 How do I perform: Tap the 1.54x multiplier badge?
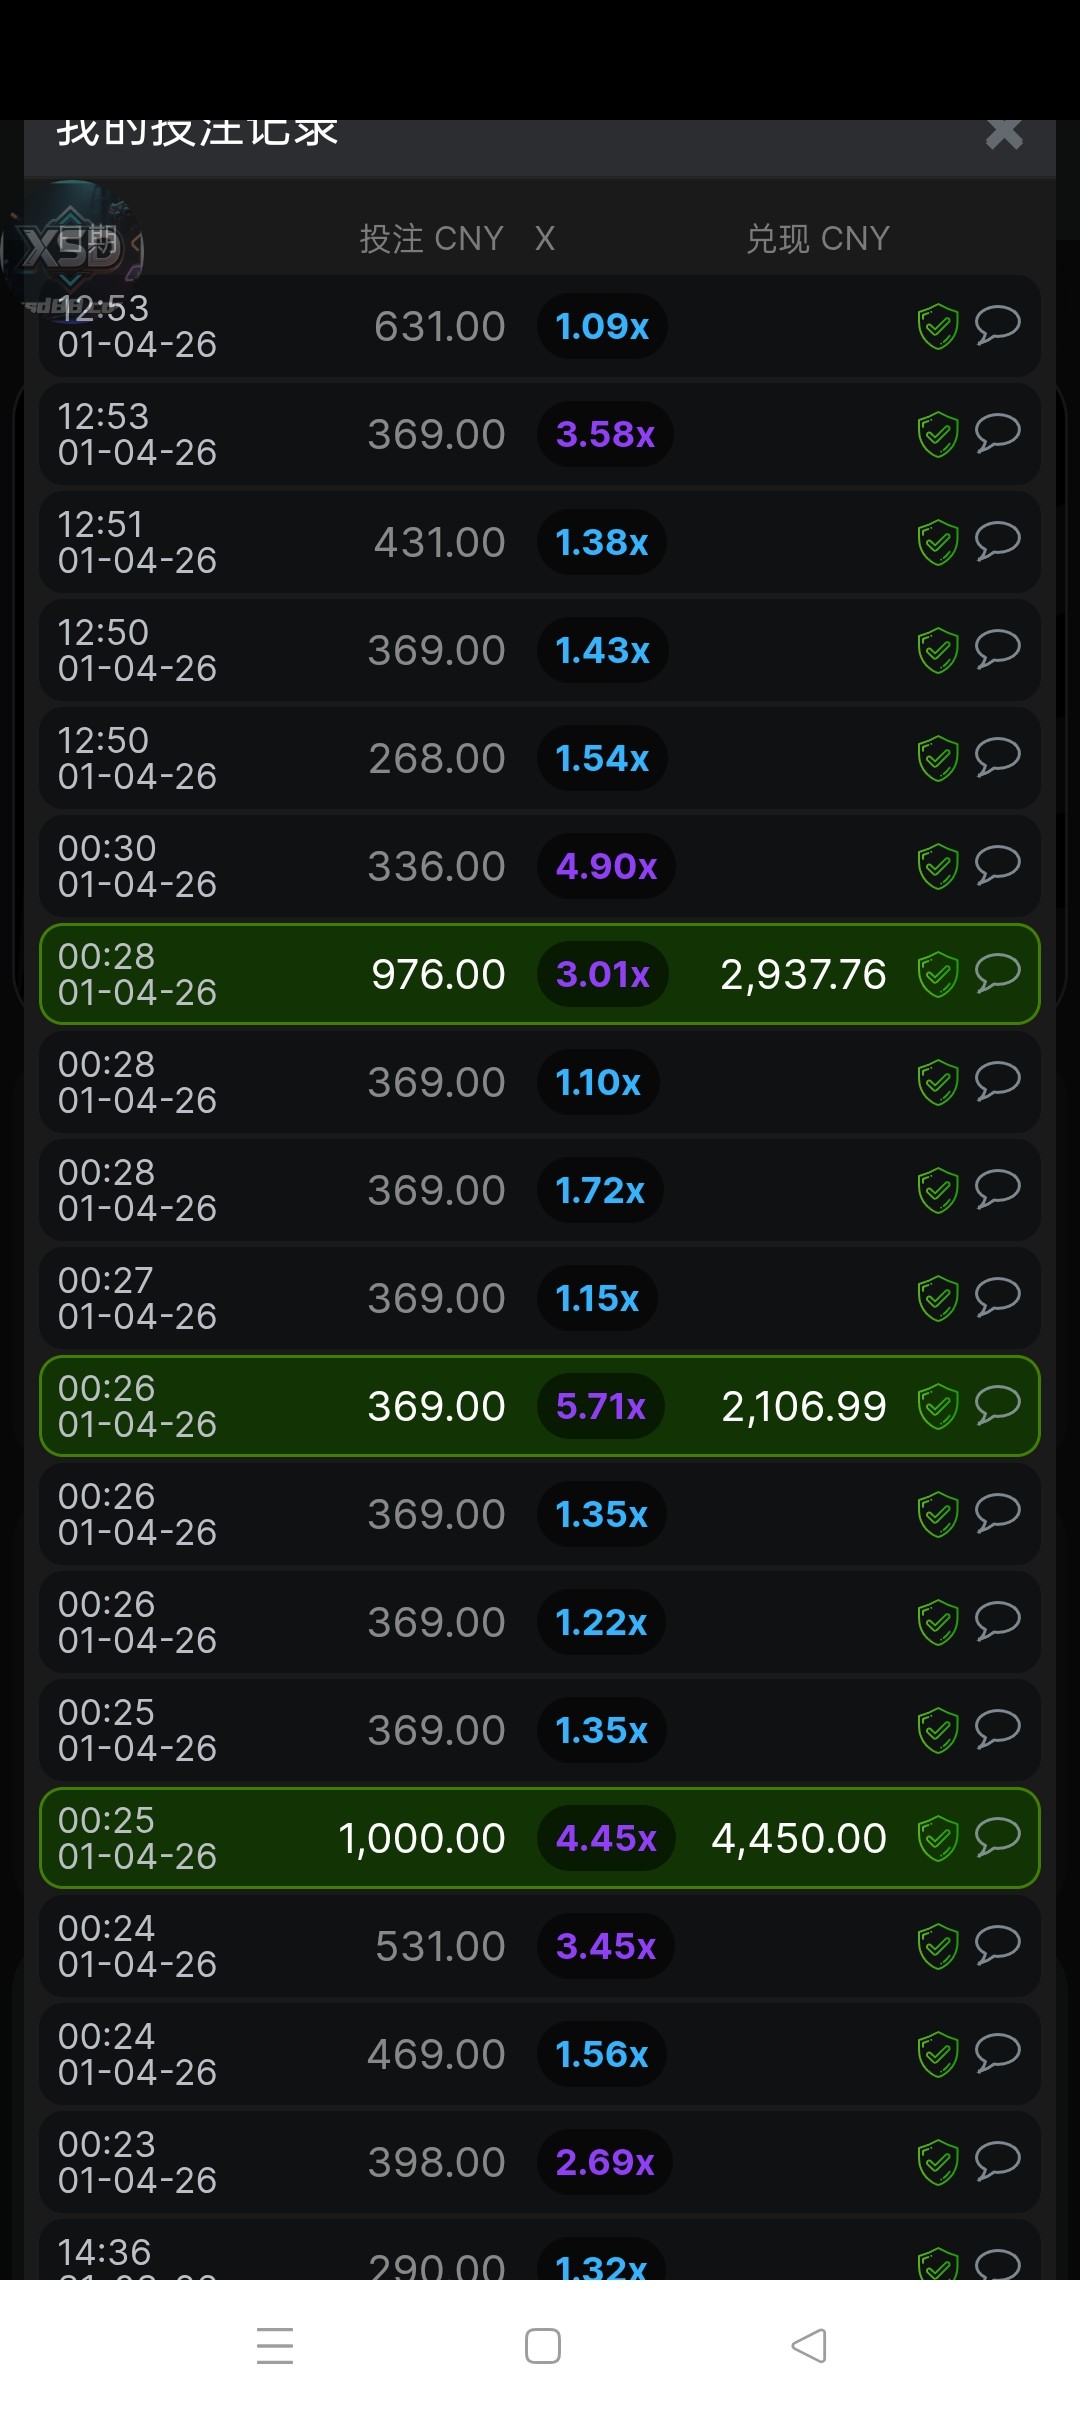pyautogui.click(x=602, y=758)
